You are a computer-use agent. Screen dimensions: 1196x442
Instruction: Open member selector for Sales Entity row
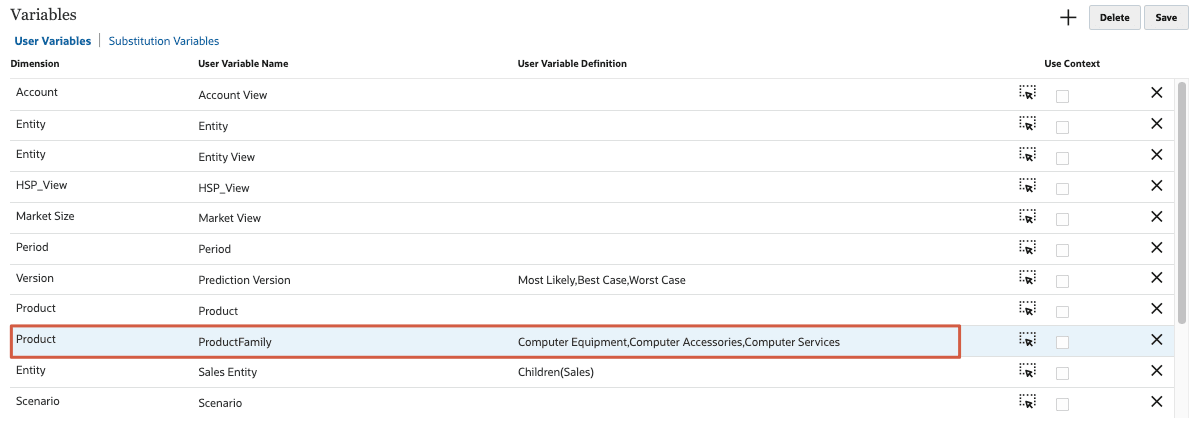tap(1027, 371)
